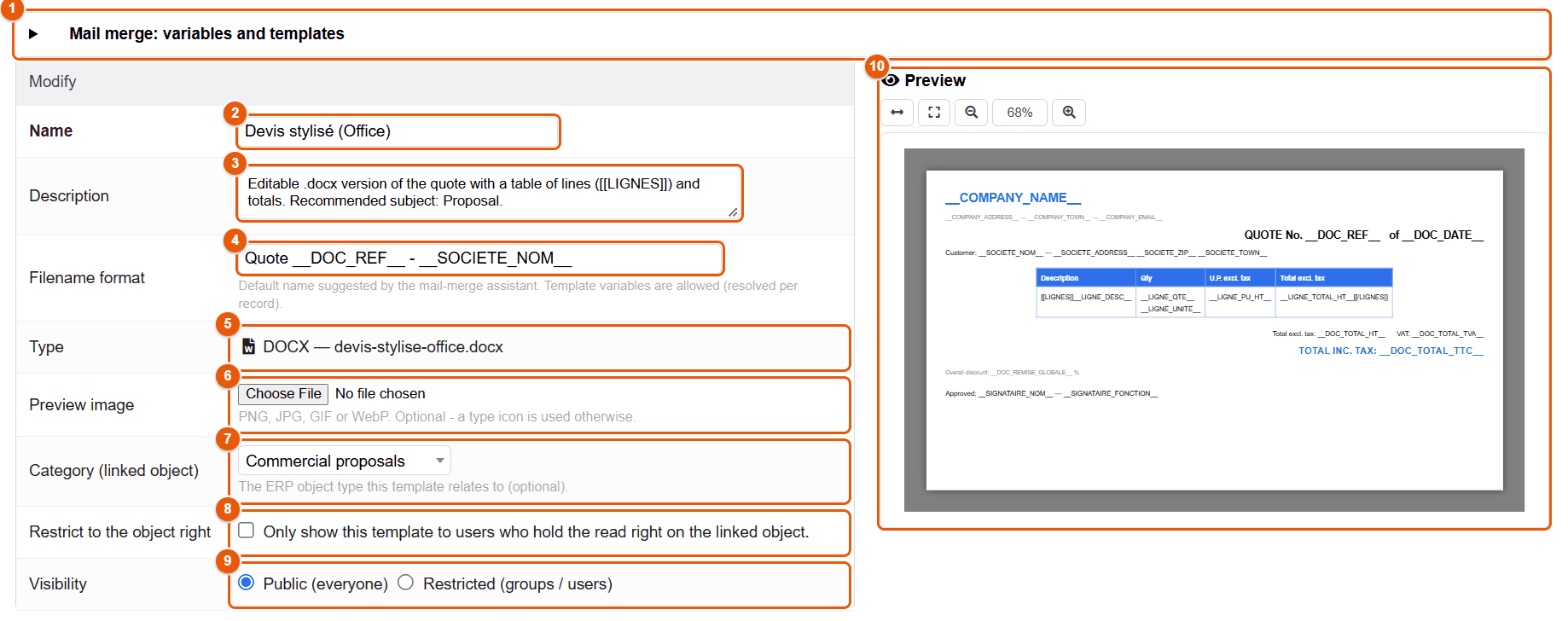The width and height of the screenshot is (1568, 621).
Task: Click the DOCX file type icon
Action: pyautogui.click(x=249, y=348)
